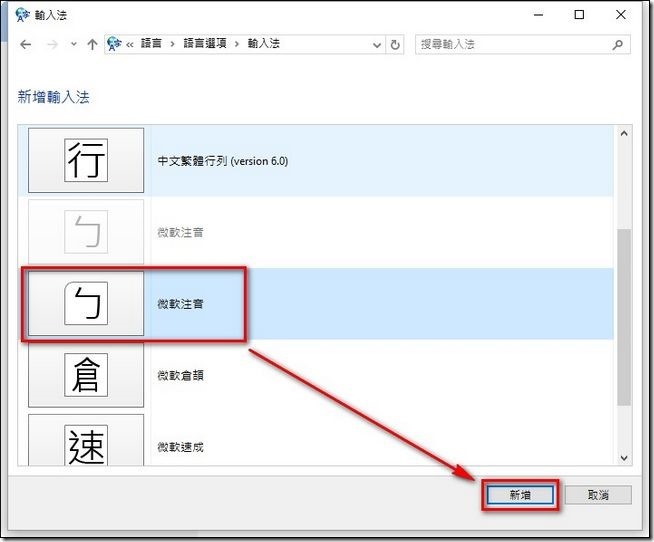Click the list scrollbar up arrow
The image size is (654, 542).
coord(624,134)
